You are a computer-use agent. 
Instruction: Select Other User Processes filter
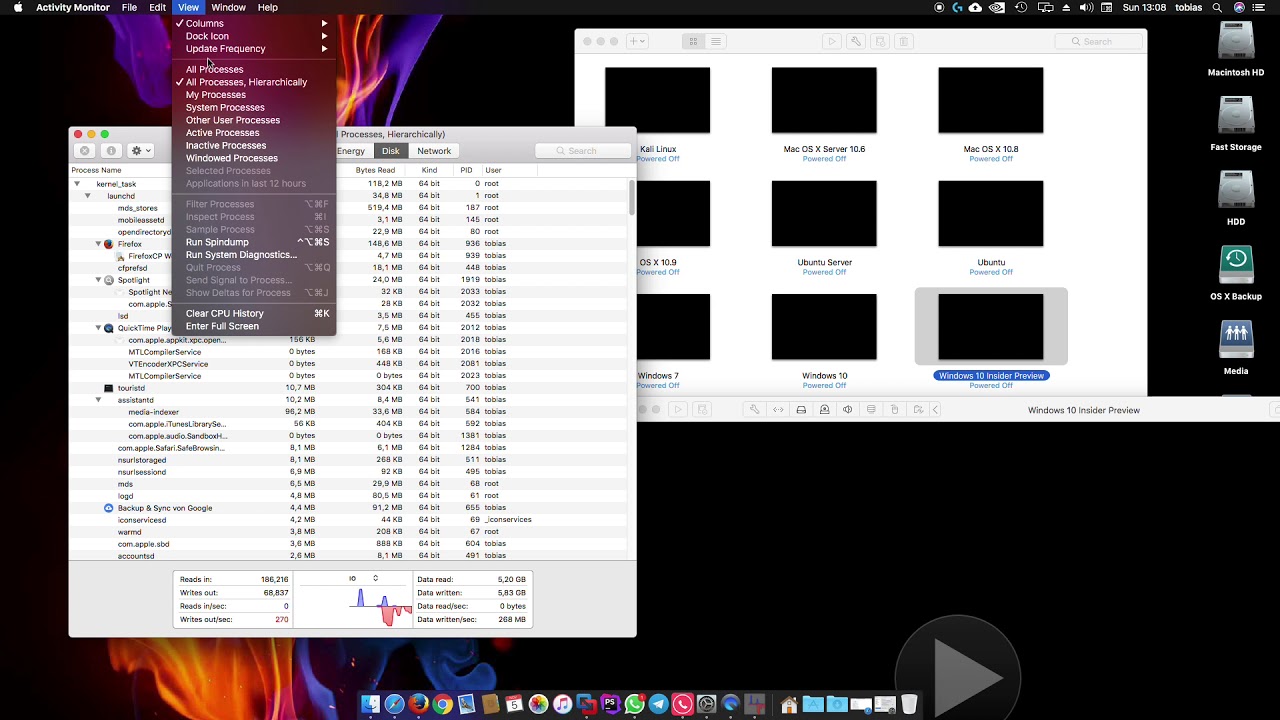(256, 120)
